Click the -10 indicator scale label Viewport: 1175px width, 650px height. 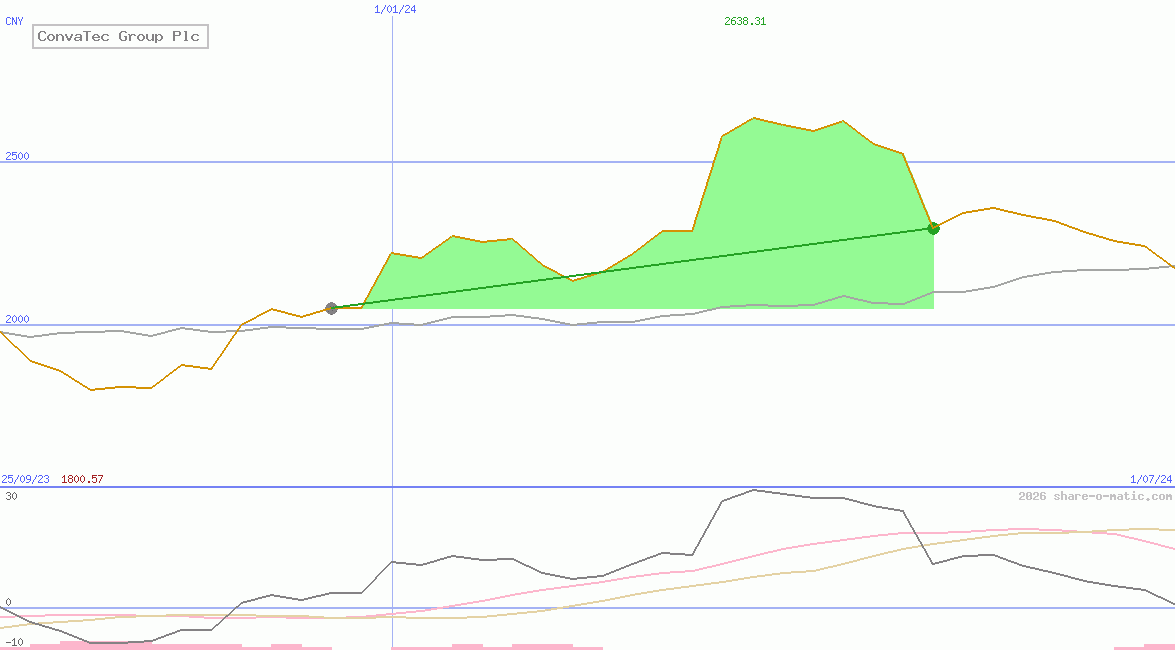click(13, 643)
